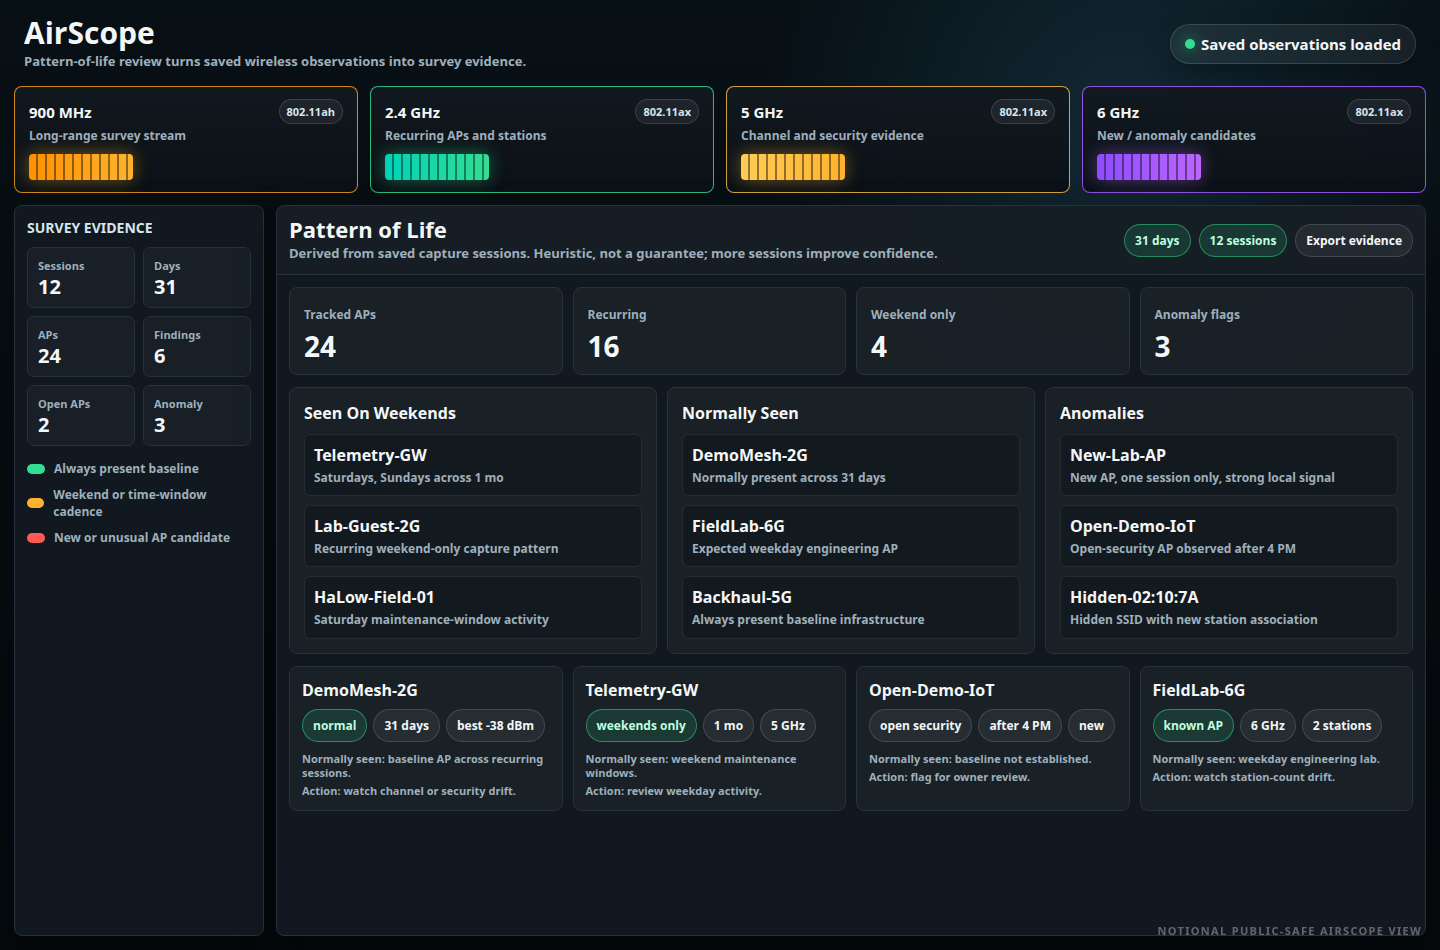1440x950 pixels.
Task: Select the Days 31 stat tile
Action: tap(197, 277)
